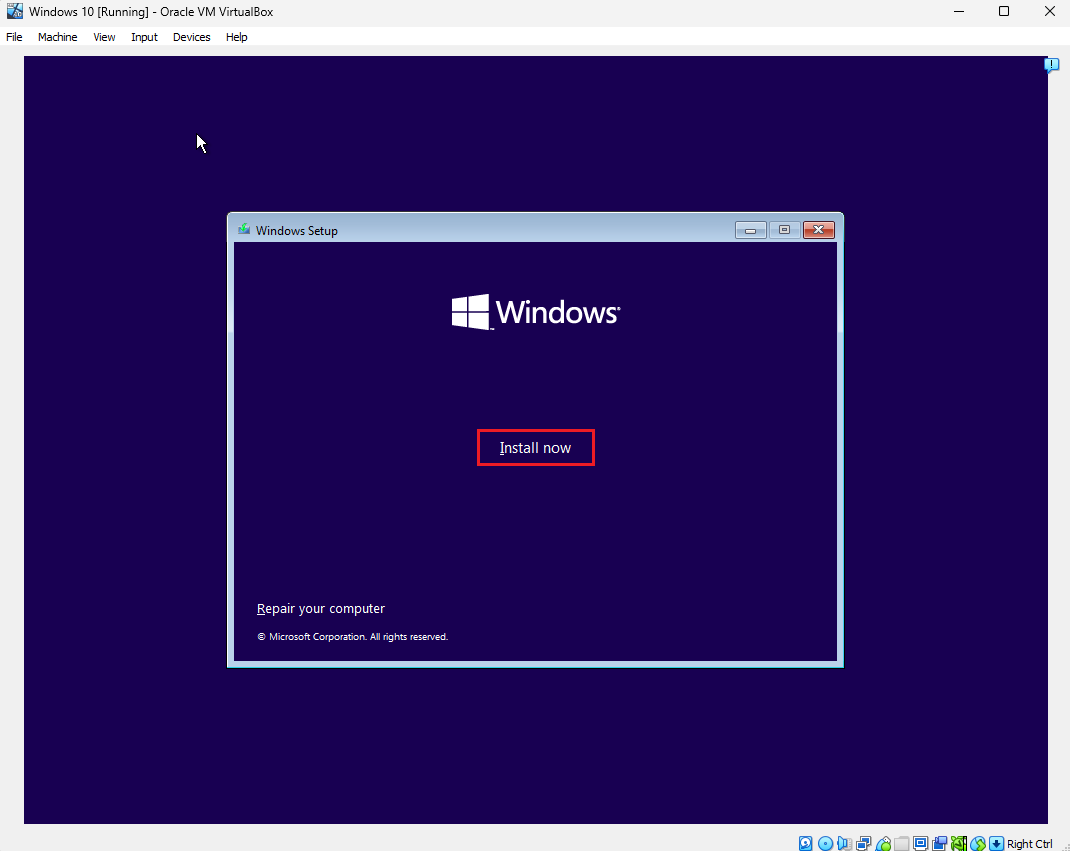Maximize the Windows Setup dialog
Image resolution: width=1070 pixels, height=851 pixels.
point(785,230)
